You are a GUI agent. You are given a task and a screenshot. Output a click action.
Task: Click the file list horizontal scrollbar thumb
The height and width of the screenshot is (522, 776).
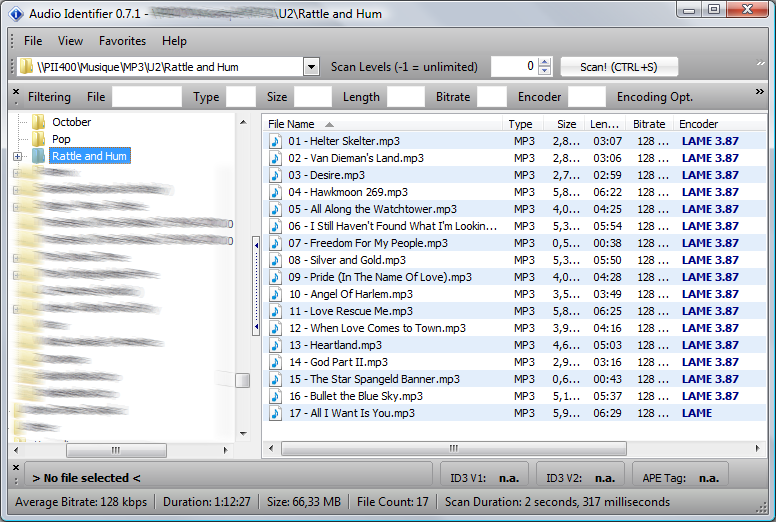pos(454,449)
